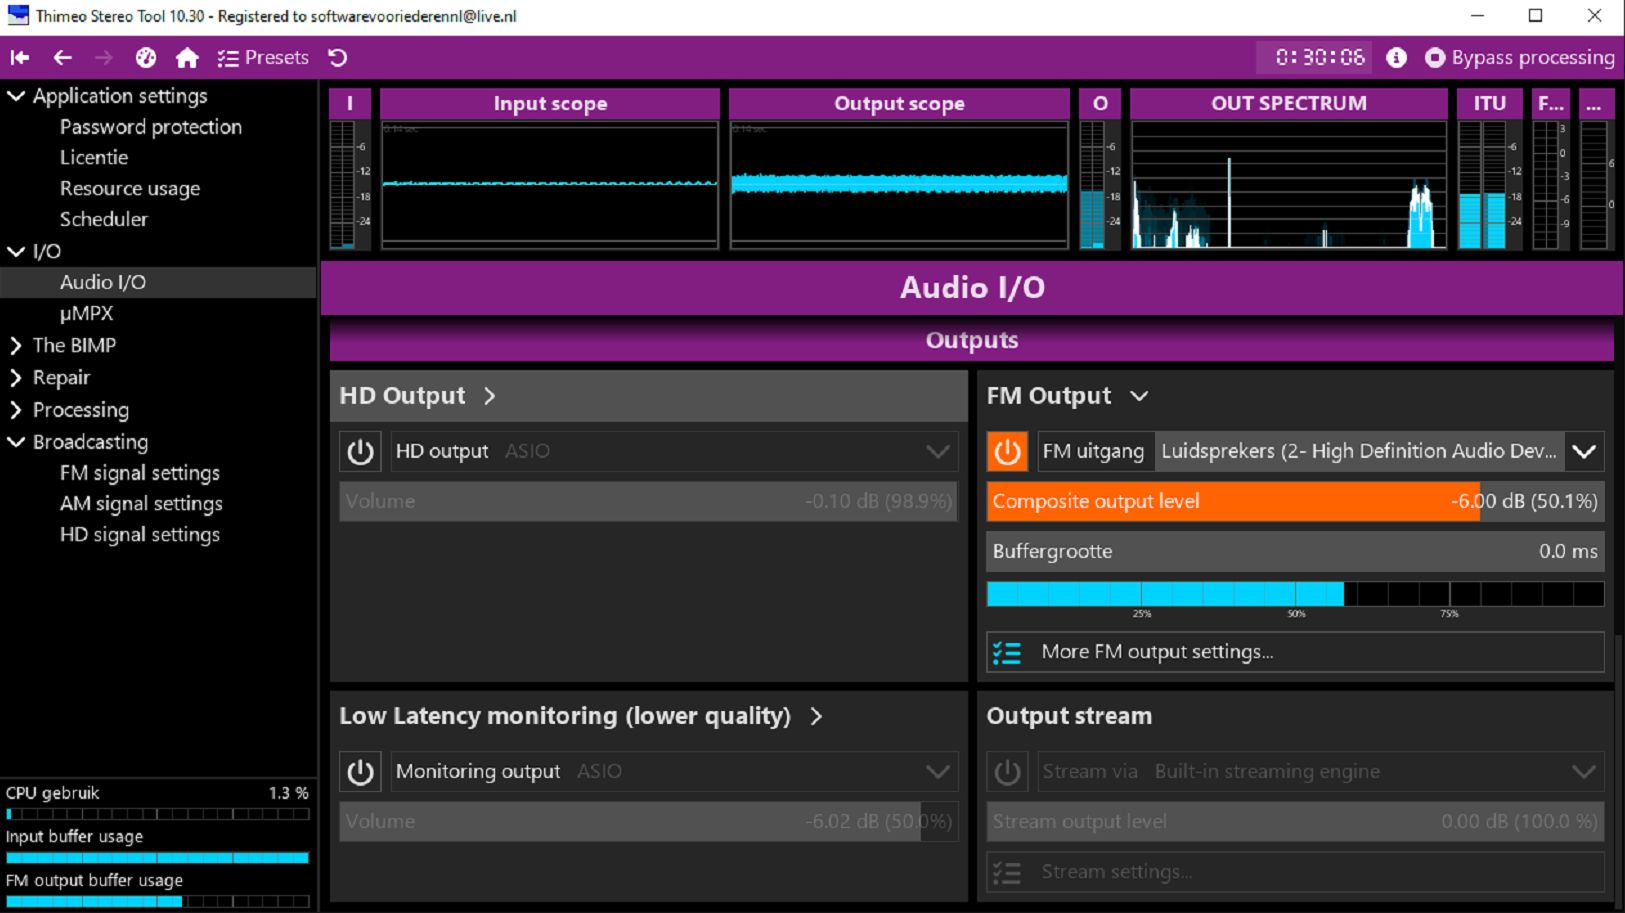Open the Presets list
Image resolution: width=1625 pixels, height=913 pixels.
[263, 58]
